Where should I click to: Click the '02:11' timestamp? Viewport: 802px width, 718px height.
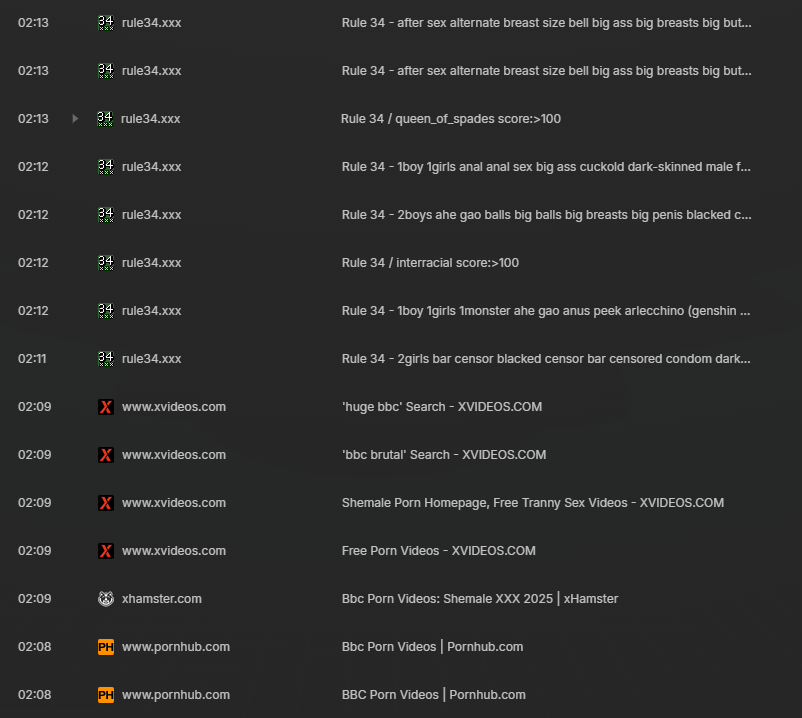point(32,359)
